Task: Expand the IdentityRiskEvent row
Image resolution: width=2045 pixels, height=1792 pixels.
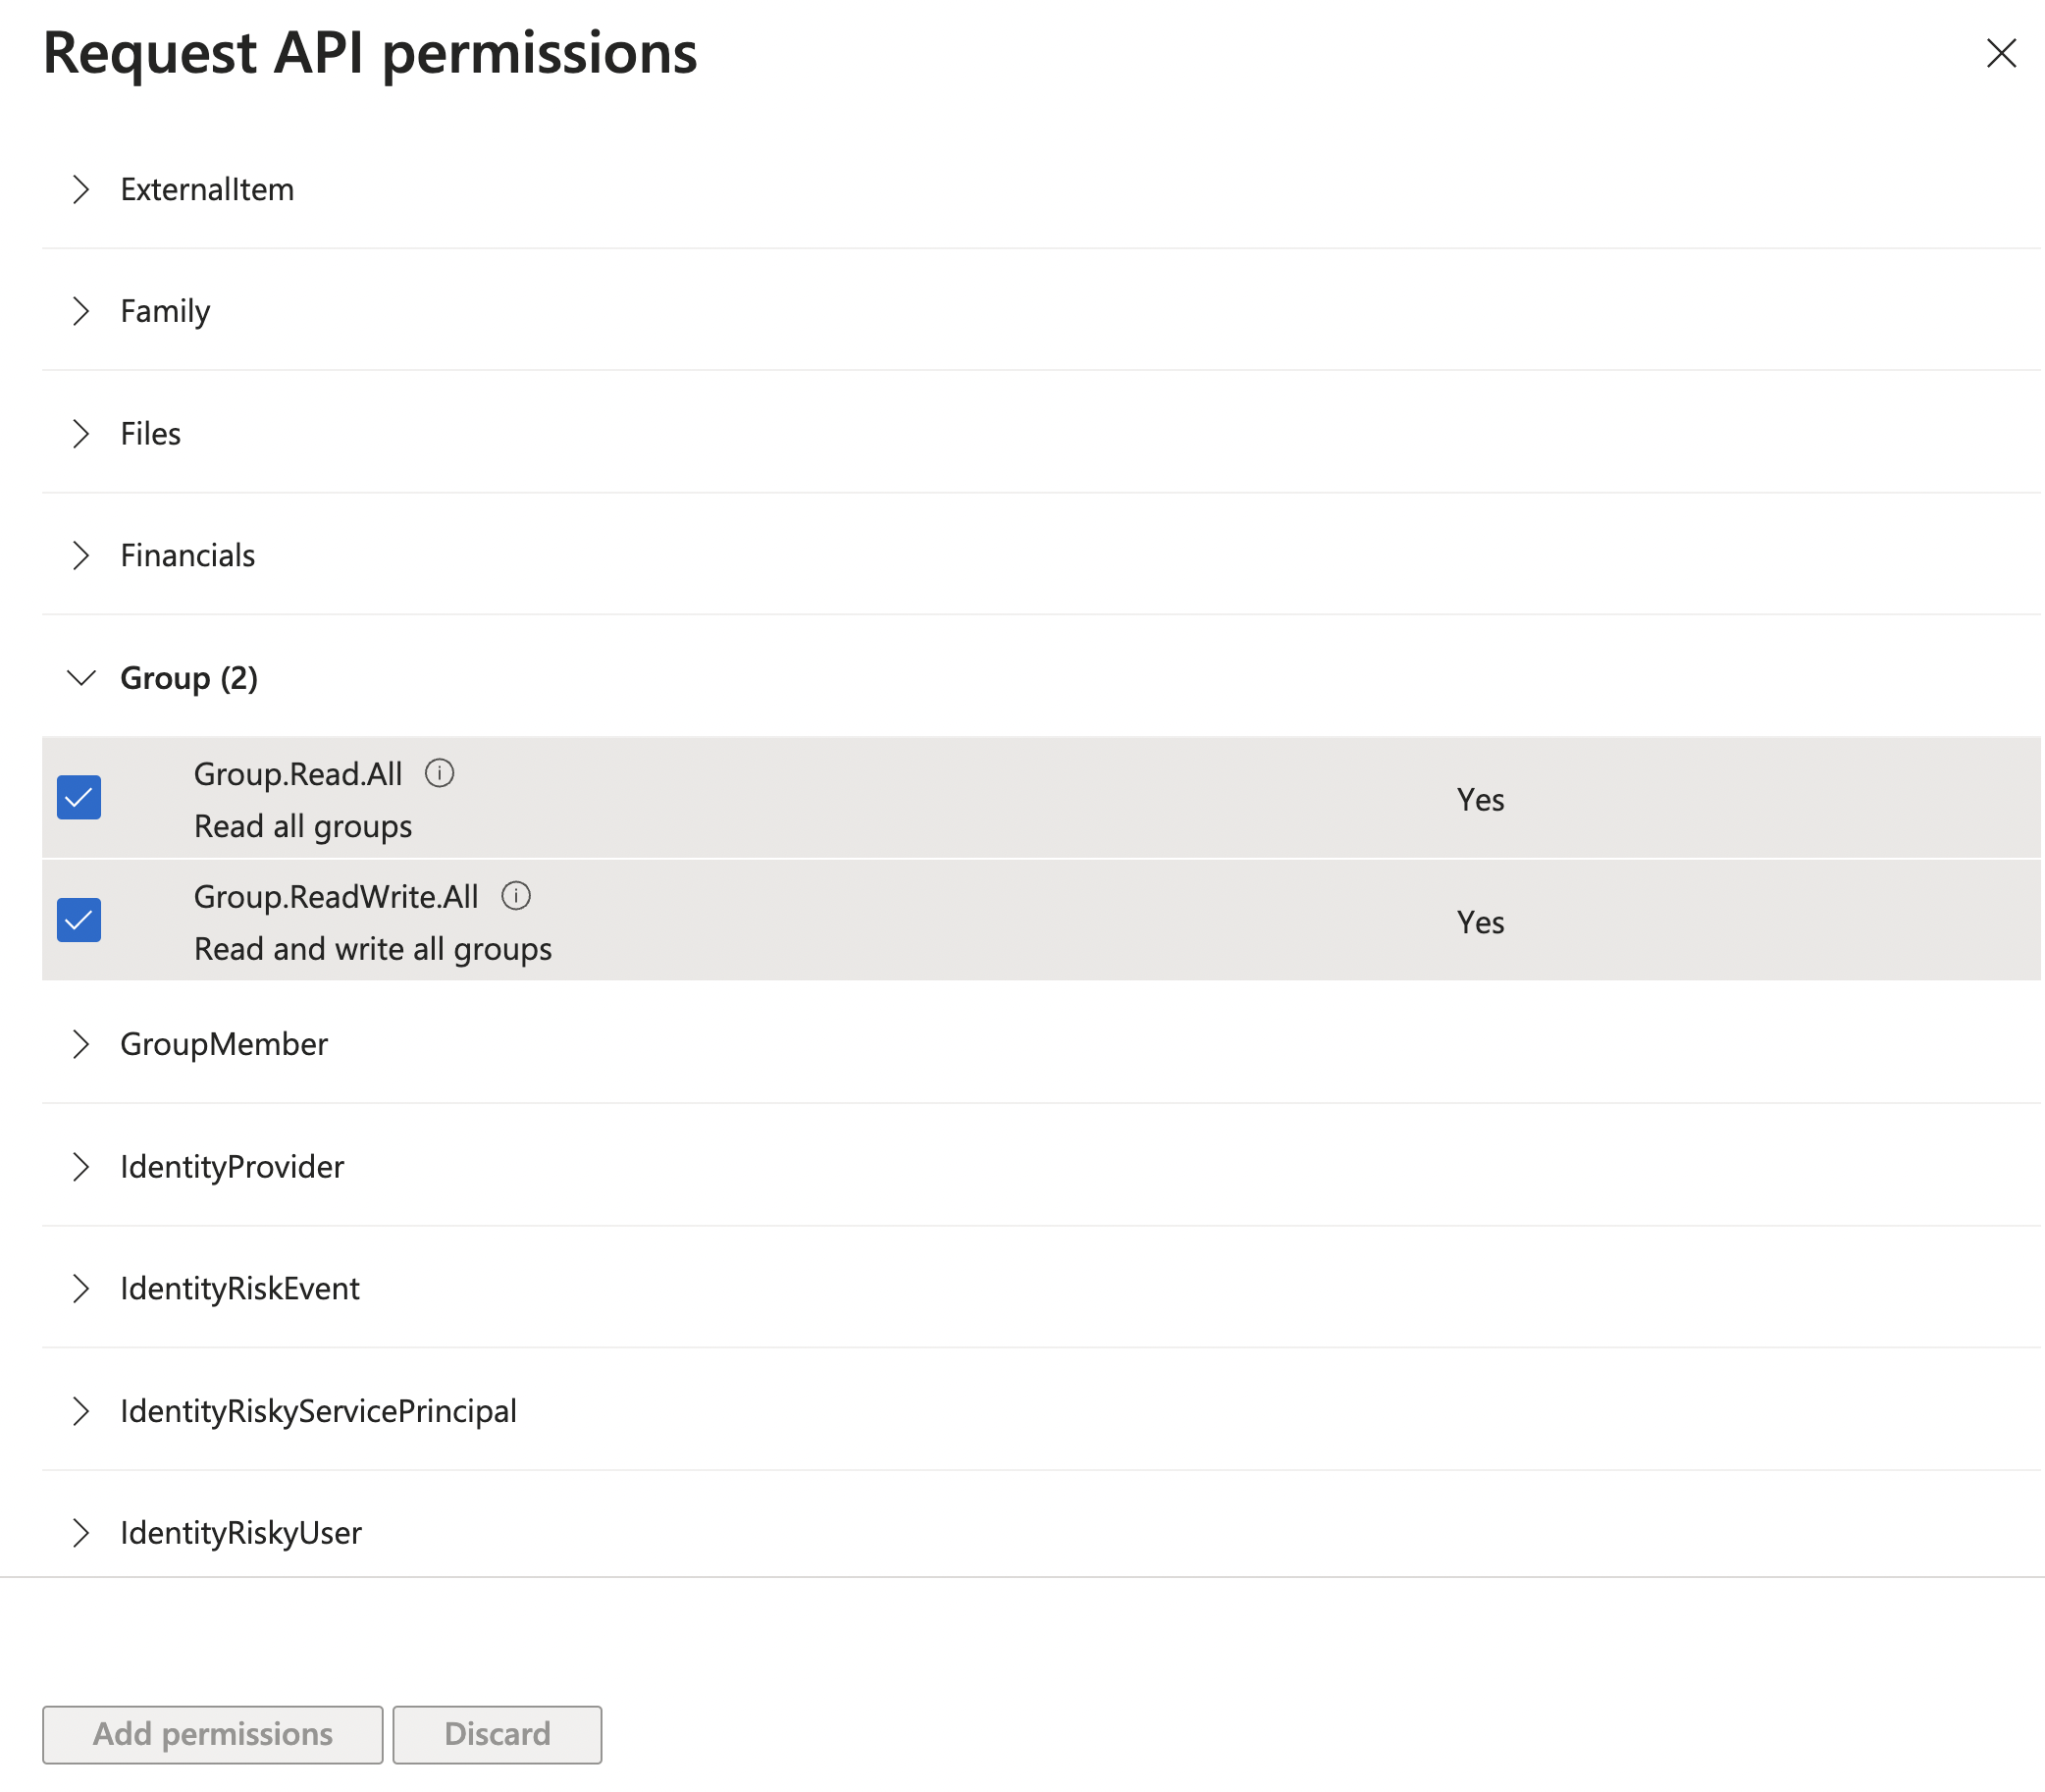Action: (81, 1288)
